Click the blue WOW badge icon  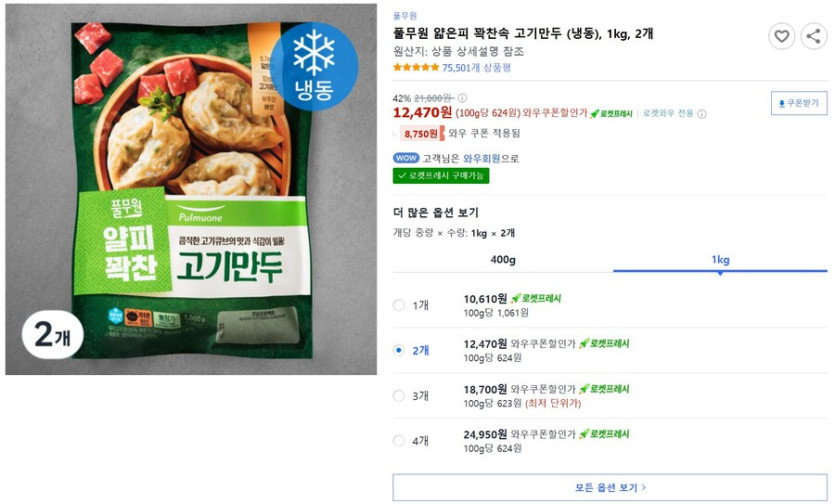click(406, 158)
